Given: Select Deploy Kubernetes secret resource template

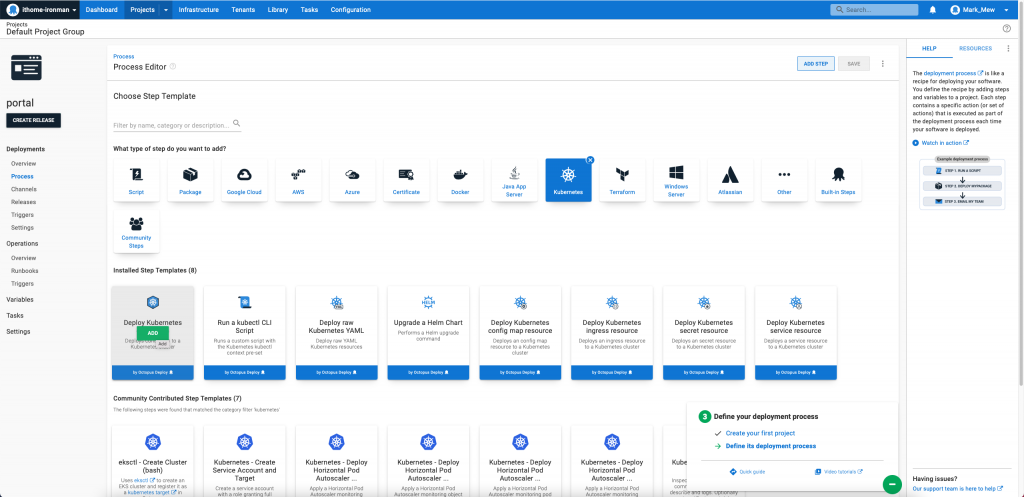Looking at the screenshot, I should (x=704, y=332).
